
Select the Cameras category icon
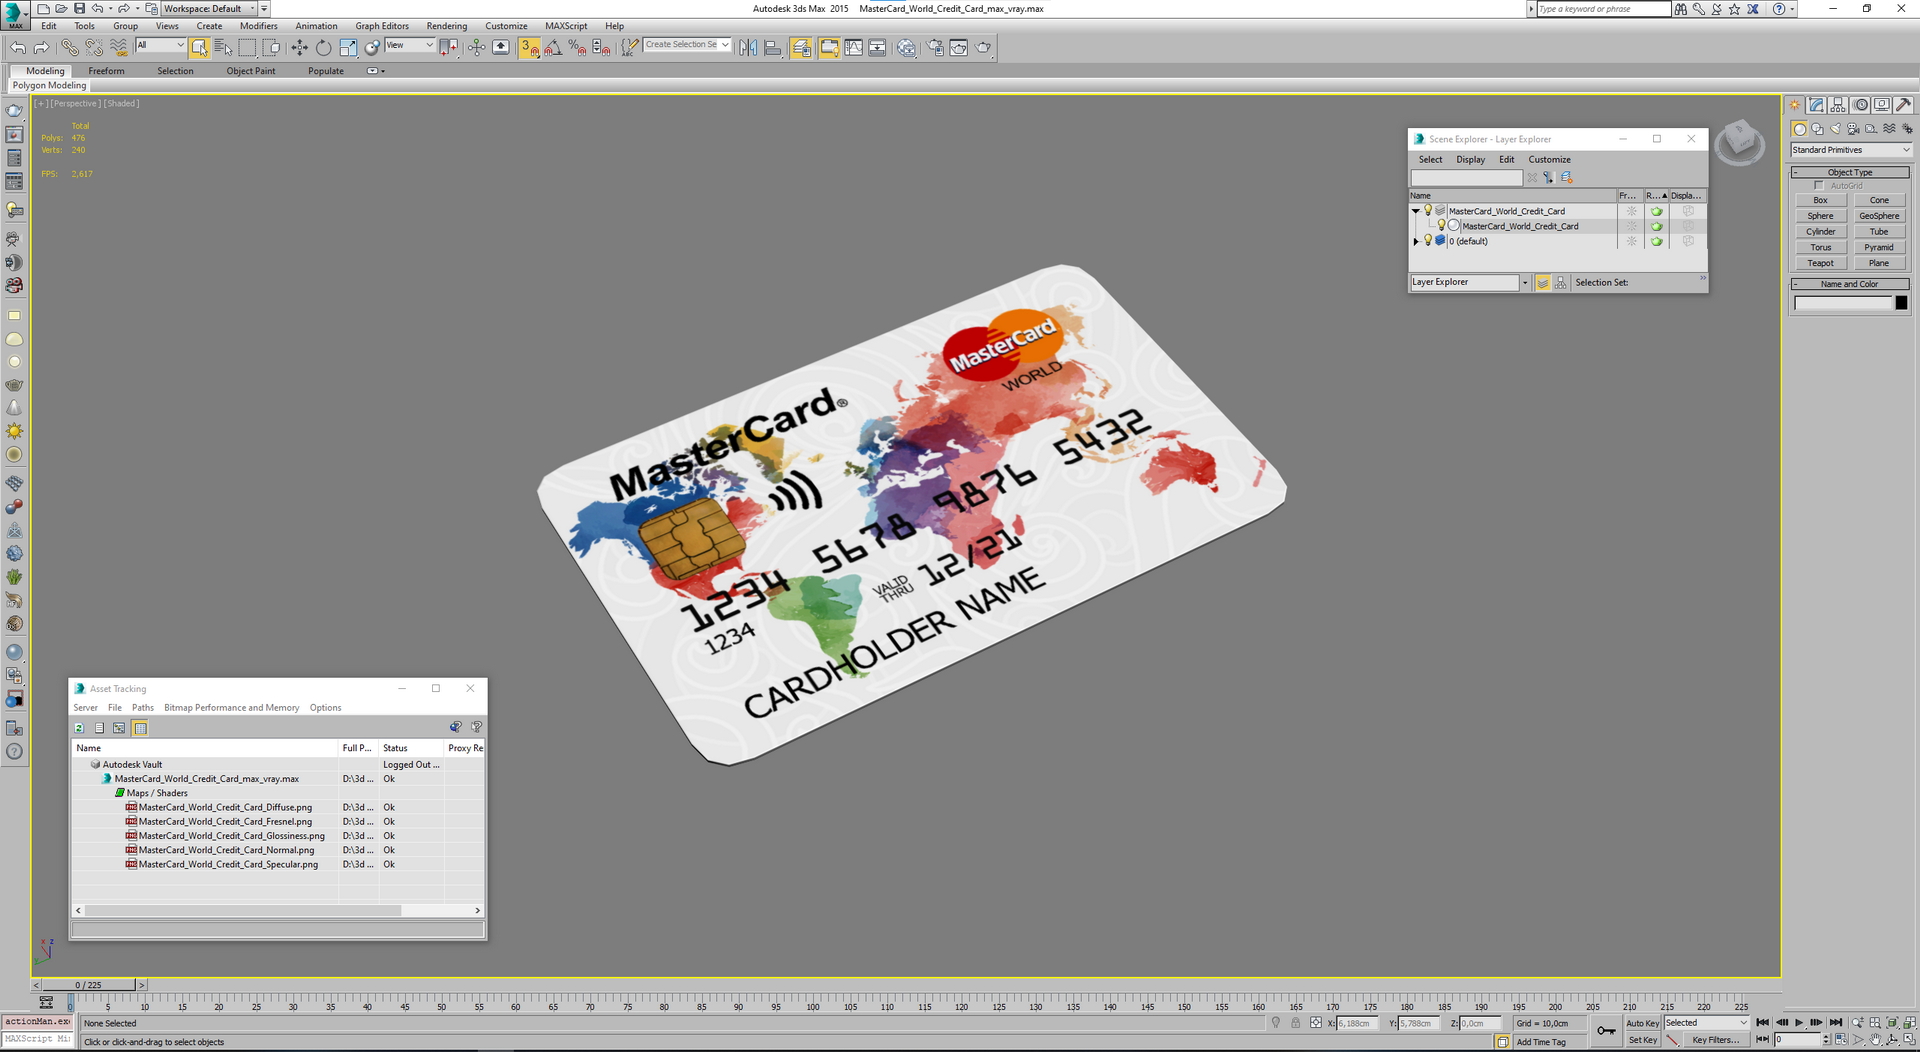point(1853,129)
